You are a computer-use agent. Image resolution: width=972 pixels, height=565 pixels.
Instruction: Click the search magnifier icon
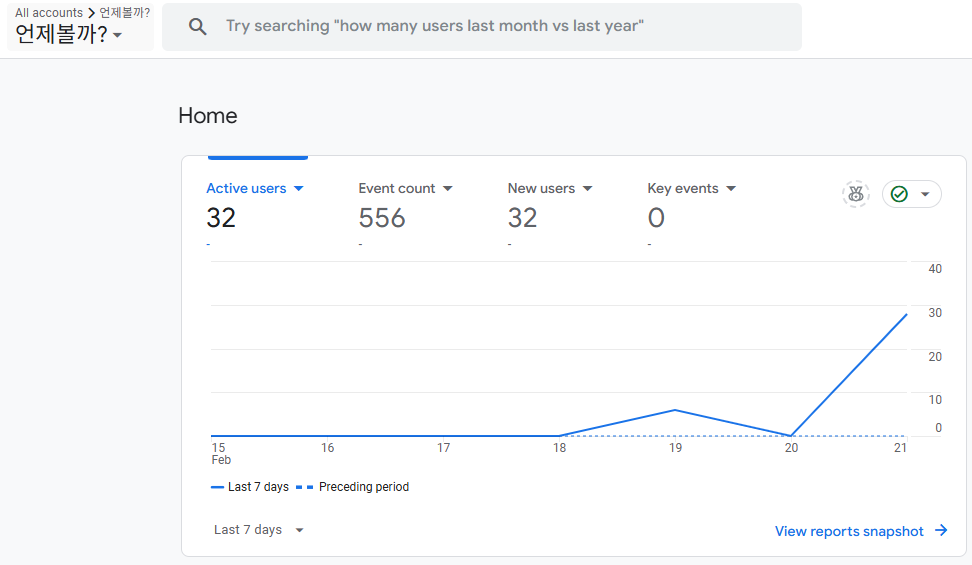197,26
